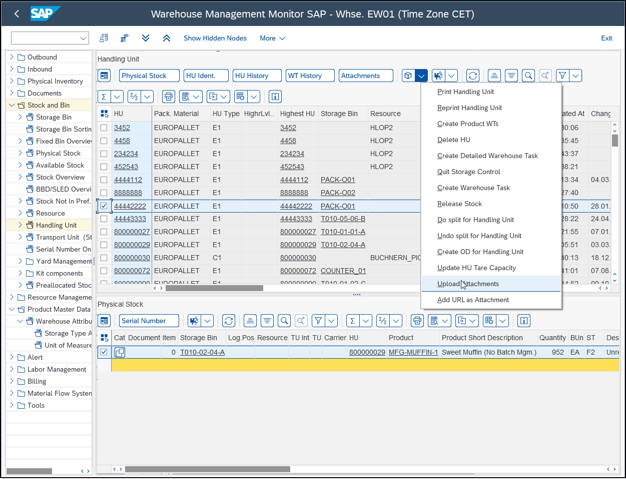Choose Add URL as Attachment
Viewport: 626px width, 479px height.
[x=473, y=300]
